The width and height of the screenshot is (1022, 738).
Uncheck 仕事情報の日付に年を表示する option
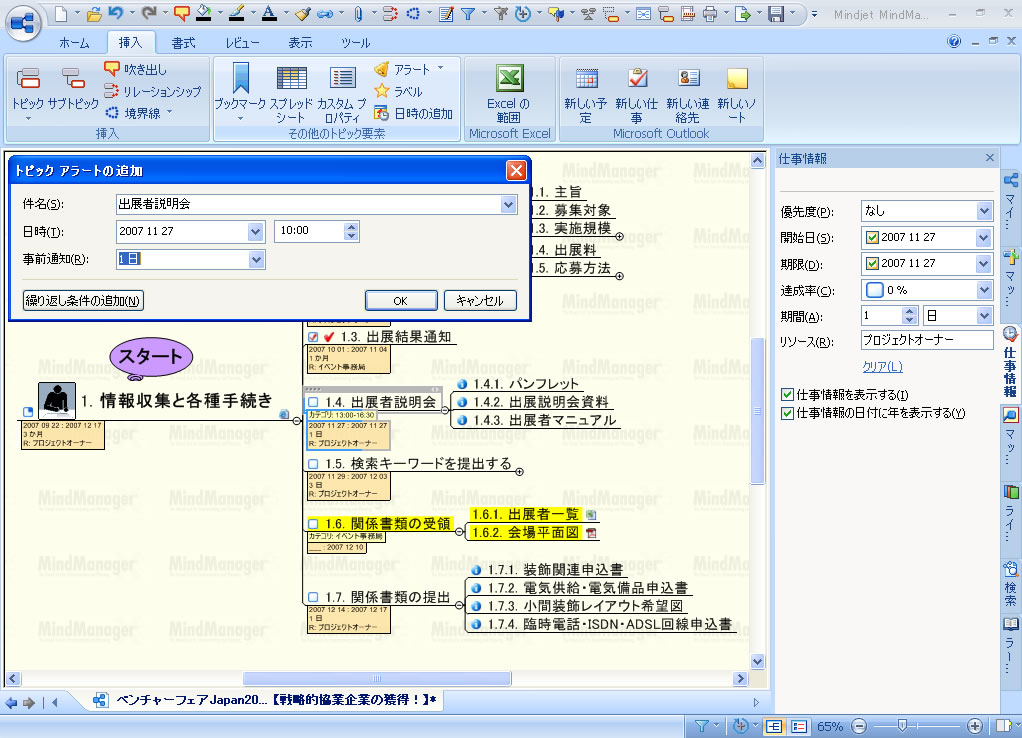(x=787, y=412)
